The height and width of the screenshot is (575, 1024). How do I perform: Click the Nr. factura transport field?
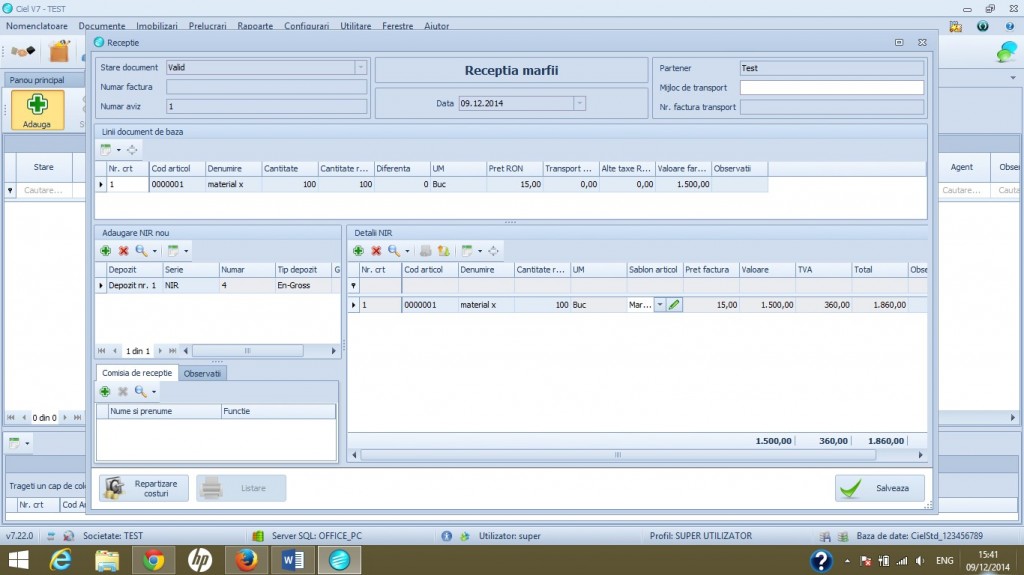(x=831, y=107)
